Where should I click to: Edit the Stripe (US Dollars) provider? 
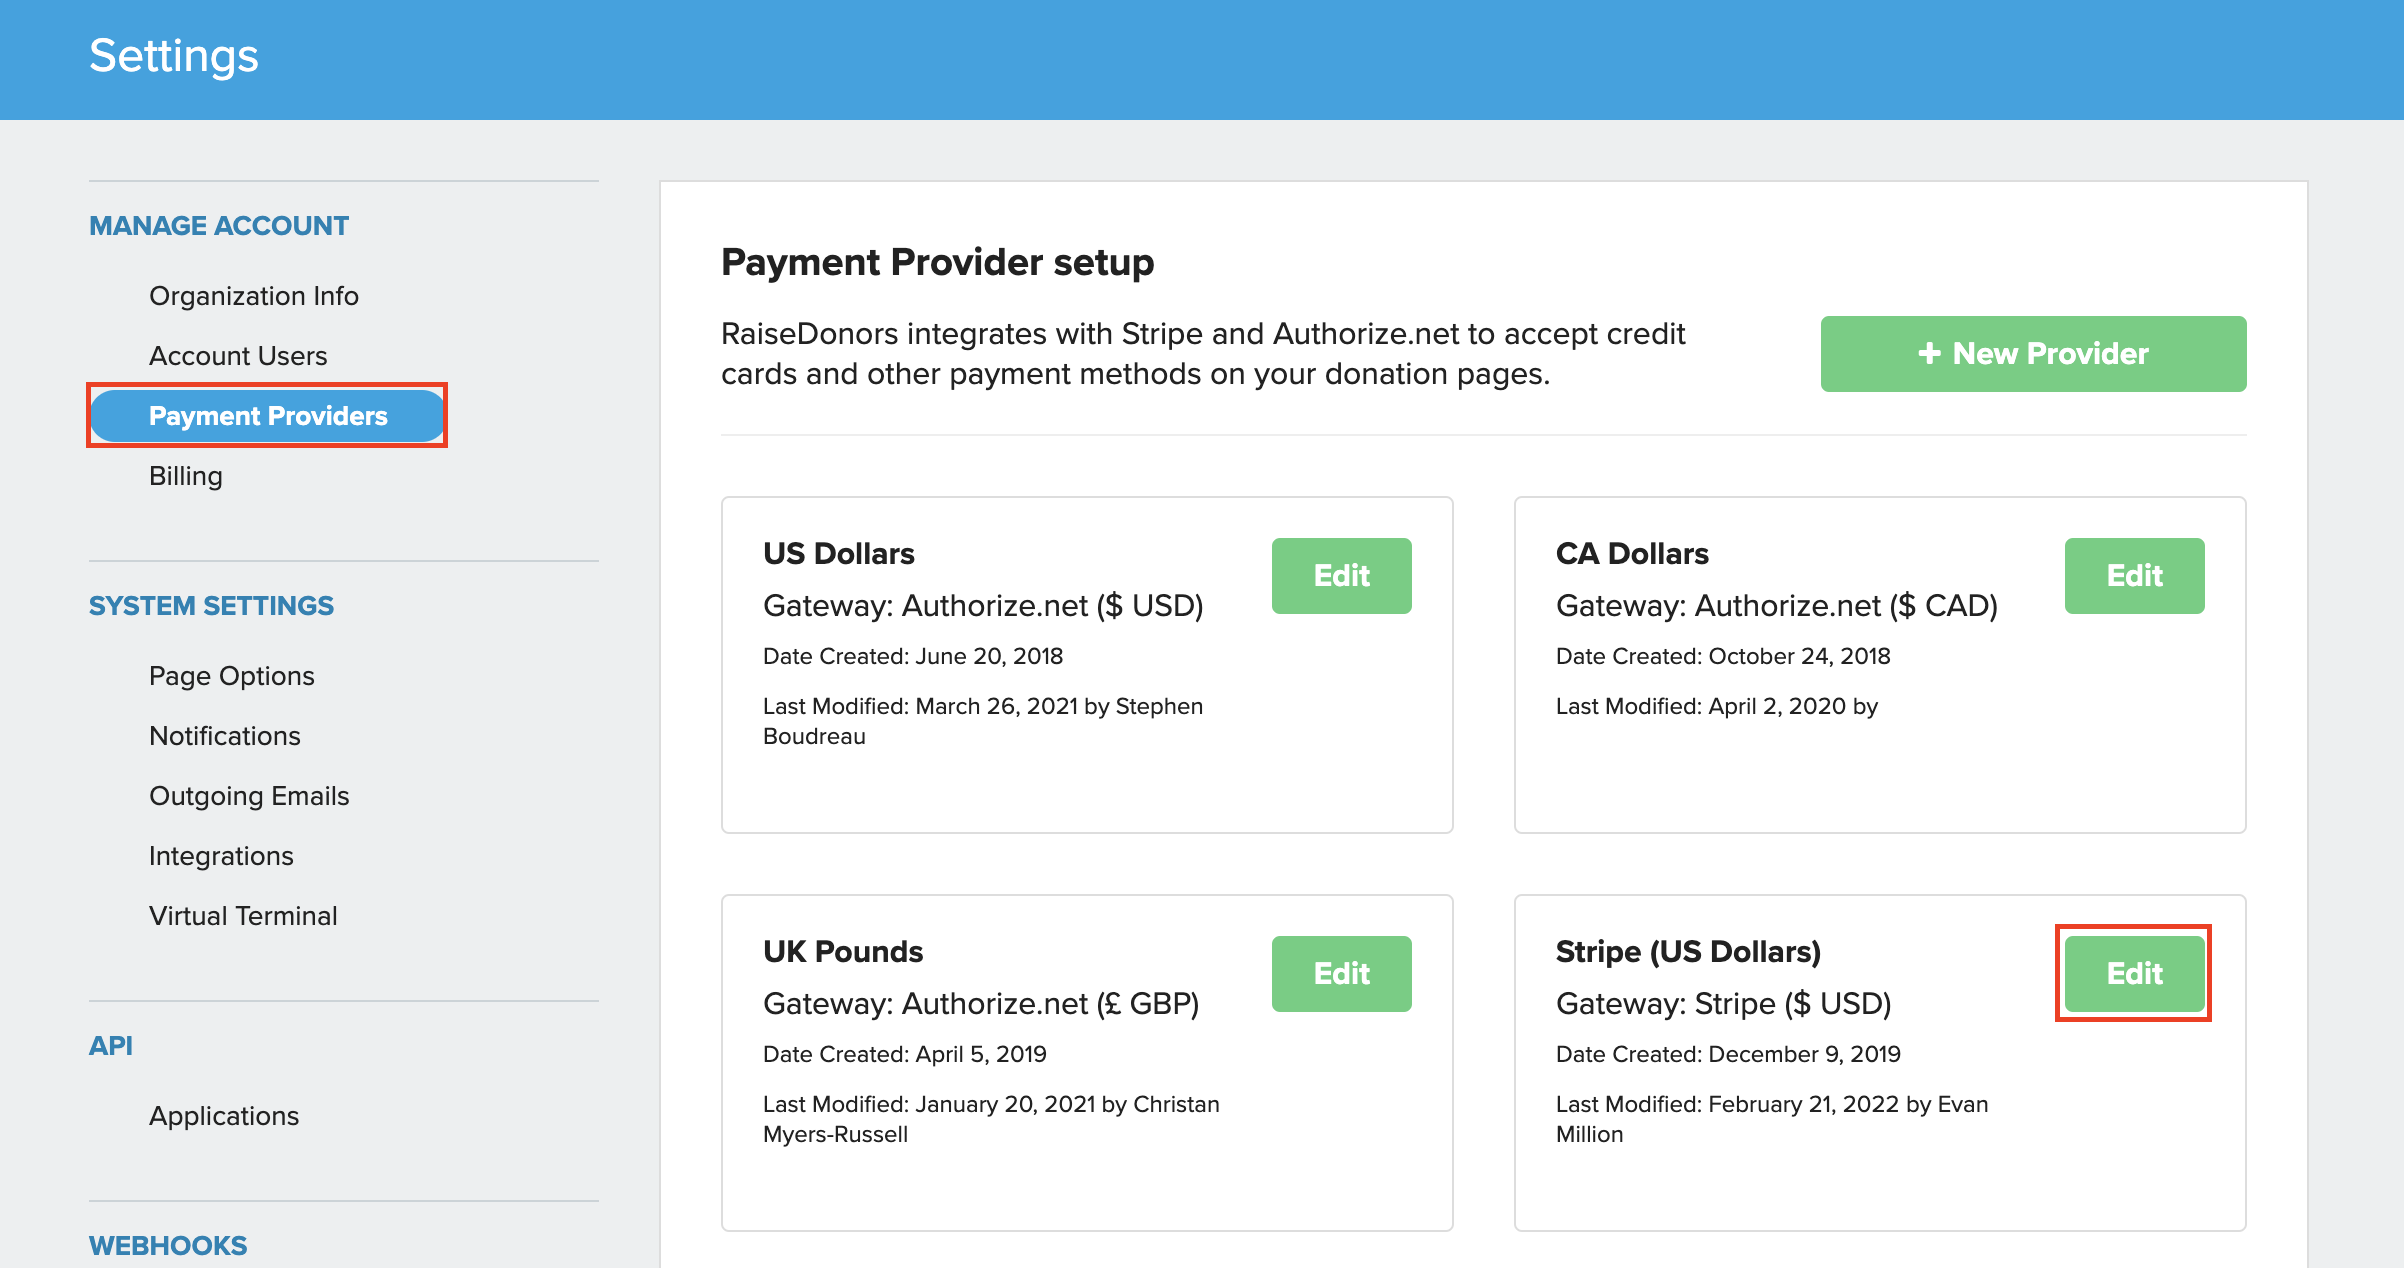[2134, 974]
